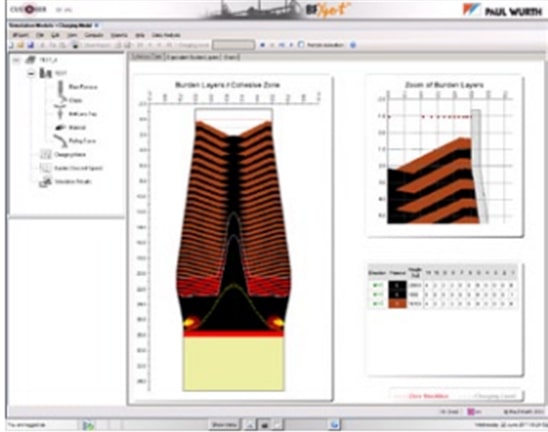Toggle the green check in the second table row
548x432 pixels.
tap(377, 294)
